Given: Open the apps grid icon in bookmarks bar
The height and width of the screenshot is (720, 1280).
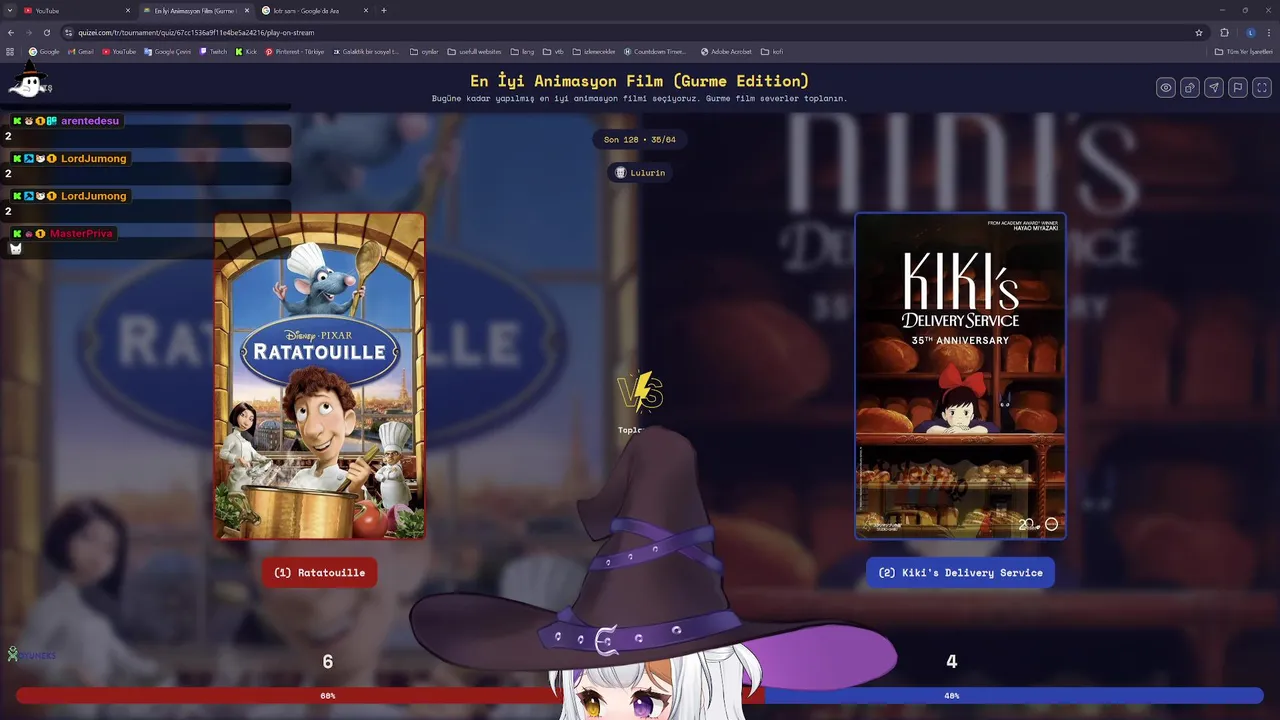Looking at the screenshot, I should pos(10,51).
